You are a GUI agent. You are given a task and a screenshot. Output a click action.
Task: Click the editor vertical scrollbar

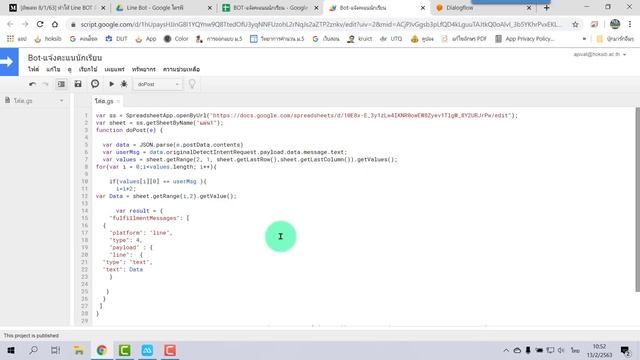pyautogui.click(x=637, y=199)
